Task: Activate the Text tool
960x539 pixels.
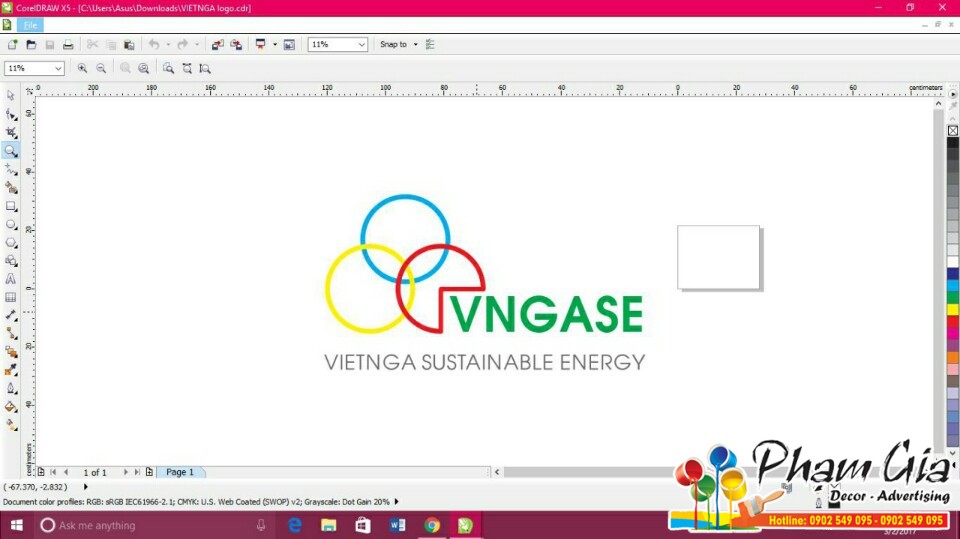Action: coord(11,279)
